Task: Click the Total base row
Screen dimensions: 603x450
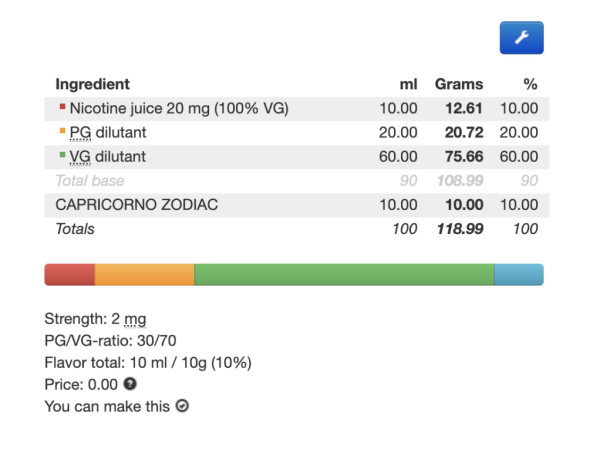Action: [297, 181]
